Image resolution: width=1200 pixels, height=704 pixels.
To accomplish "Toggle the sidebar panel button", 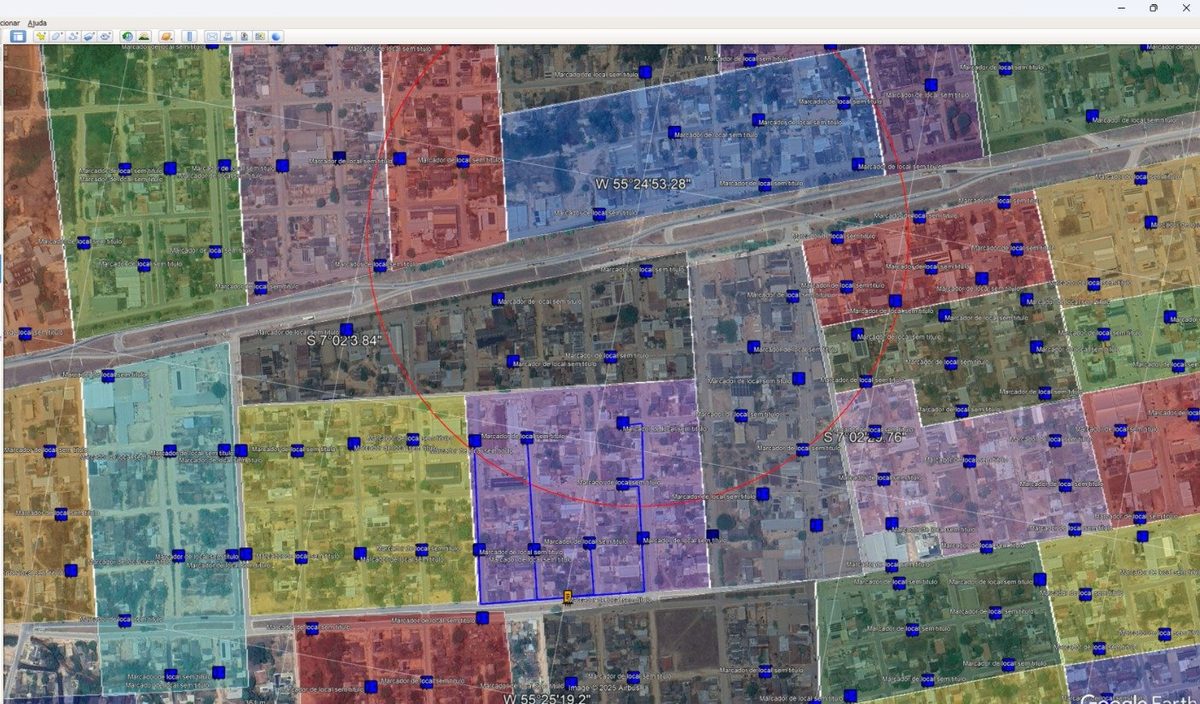I will [x=18, y=36].
